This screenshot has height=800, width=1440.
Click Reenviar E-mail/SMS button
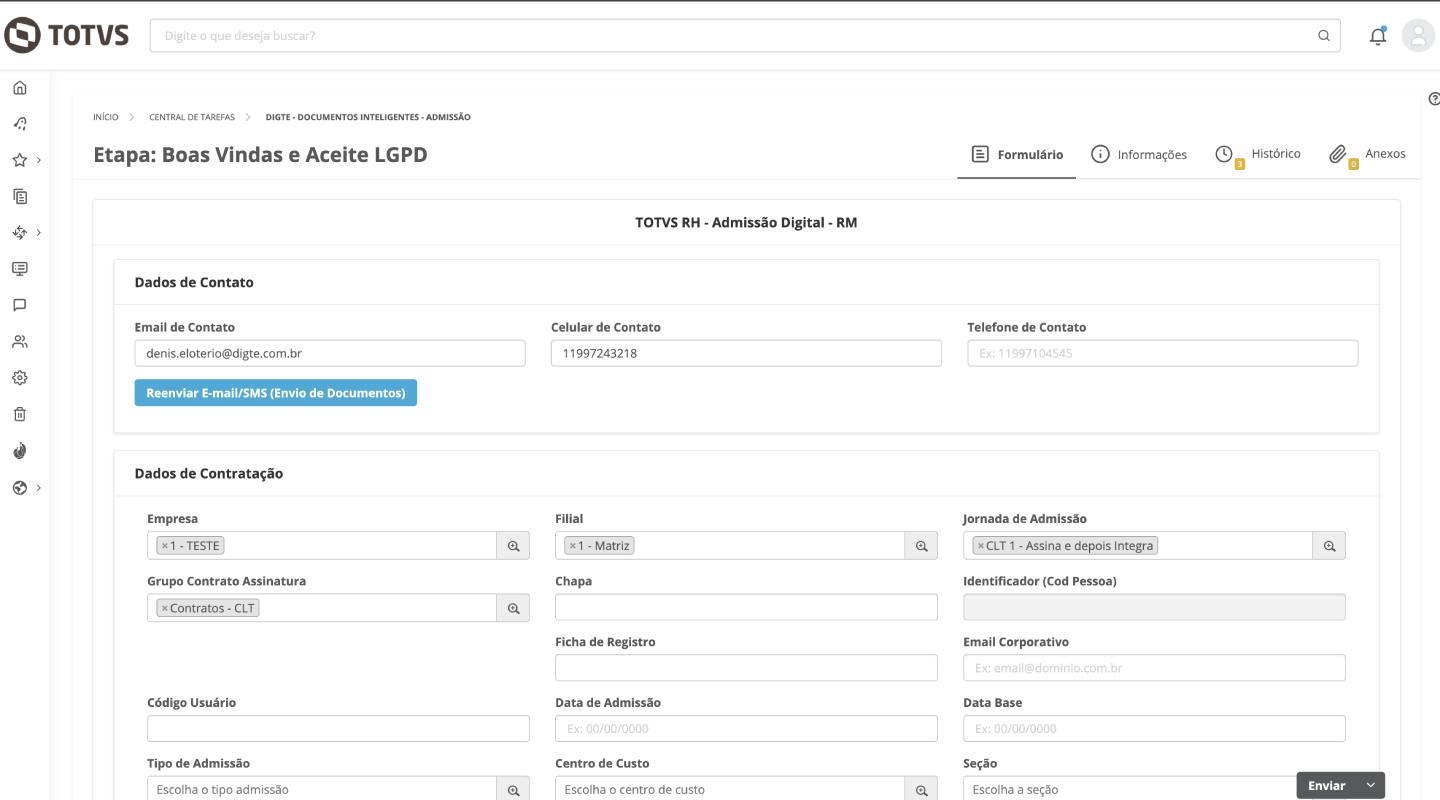tap(275, 393)
